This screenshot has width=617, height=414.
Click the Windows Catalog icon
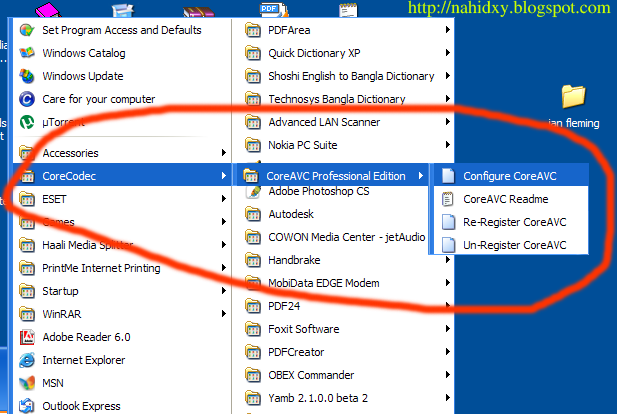pos(27,53)
